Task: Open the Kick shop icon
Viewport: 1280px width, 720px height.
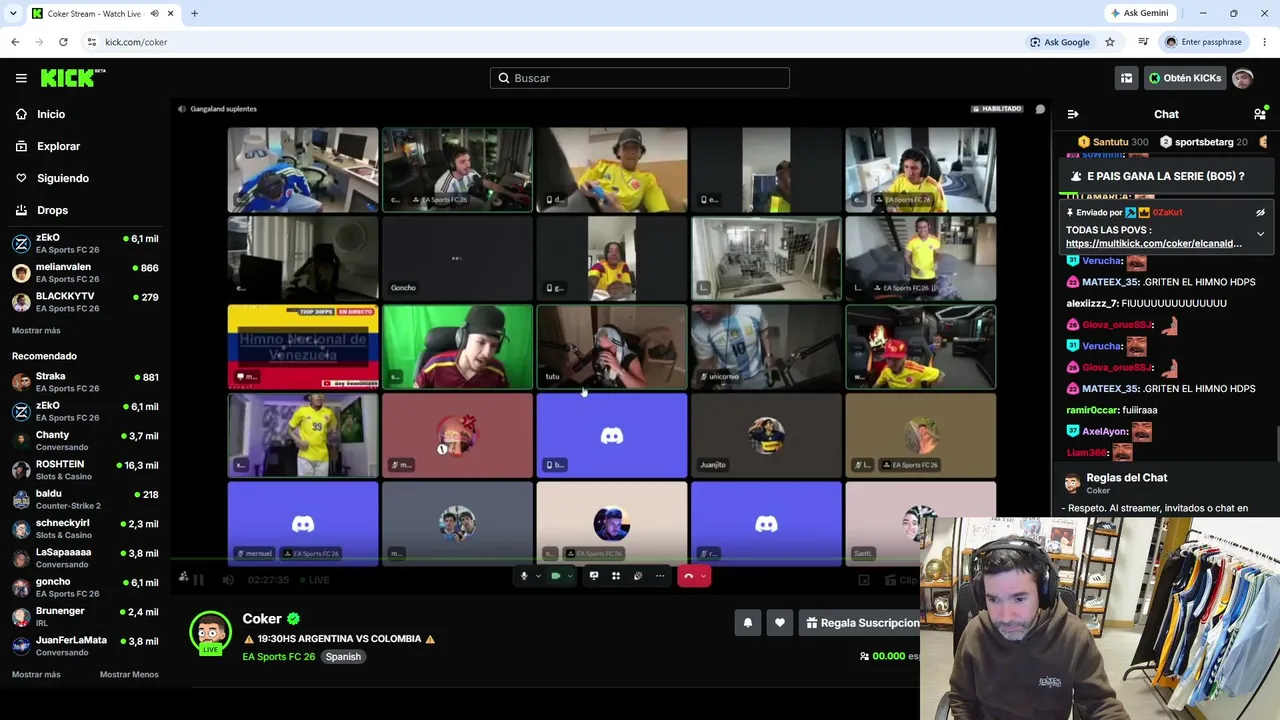Action: 1126,78
